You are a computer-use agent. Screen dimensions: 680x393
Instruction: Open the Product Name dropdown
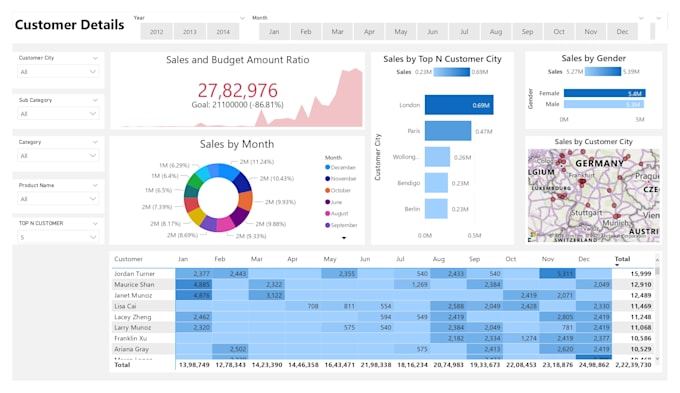[x=58, y=199]
